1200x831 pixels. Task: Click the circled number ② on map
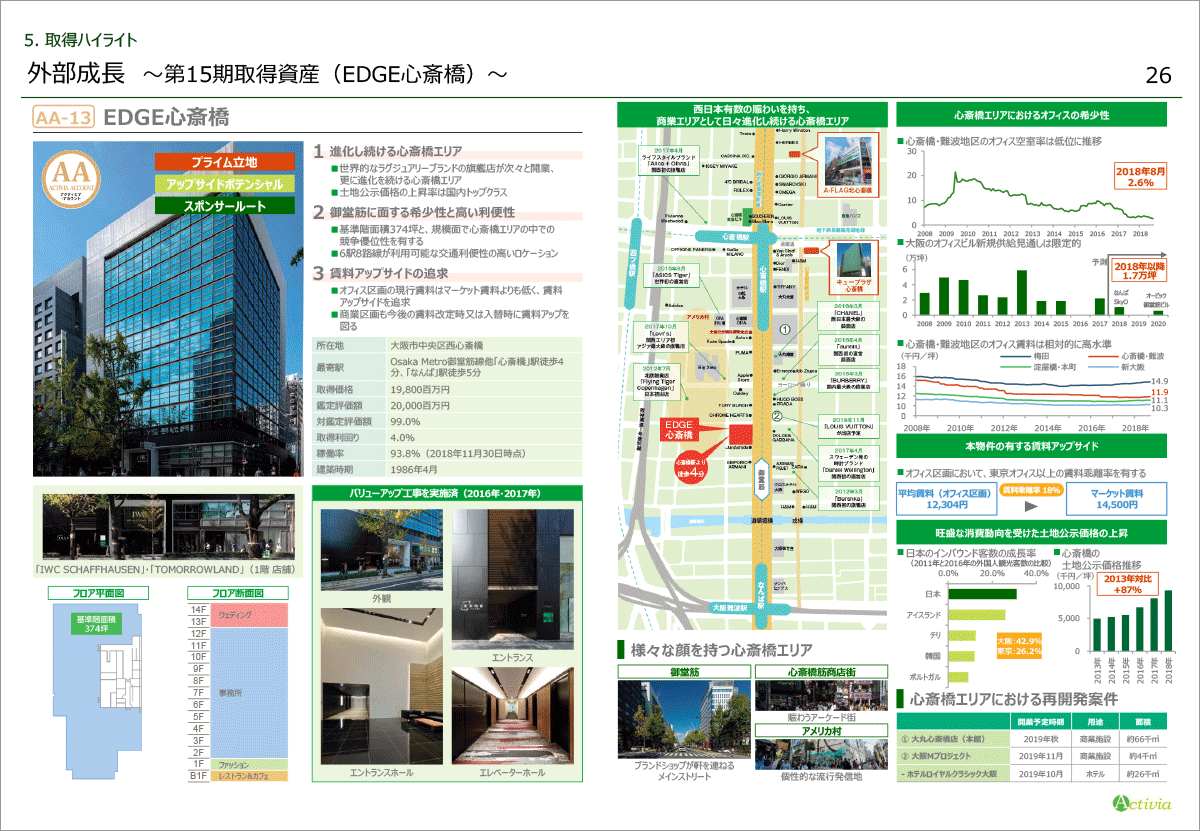coord(775,416)
